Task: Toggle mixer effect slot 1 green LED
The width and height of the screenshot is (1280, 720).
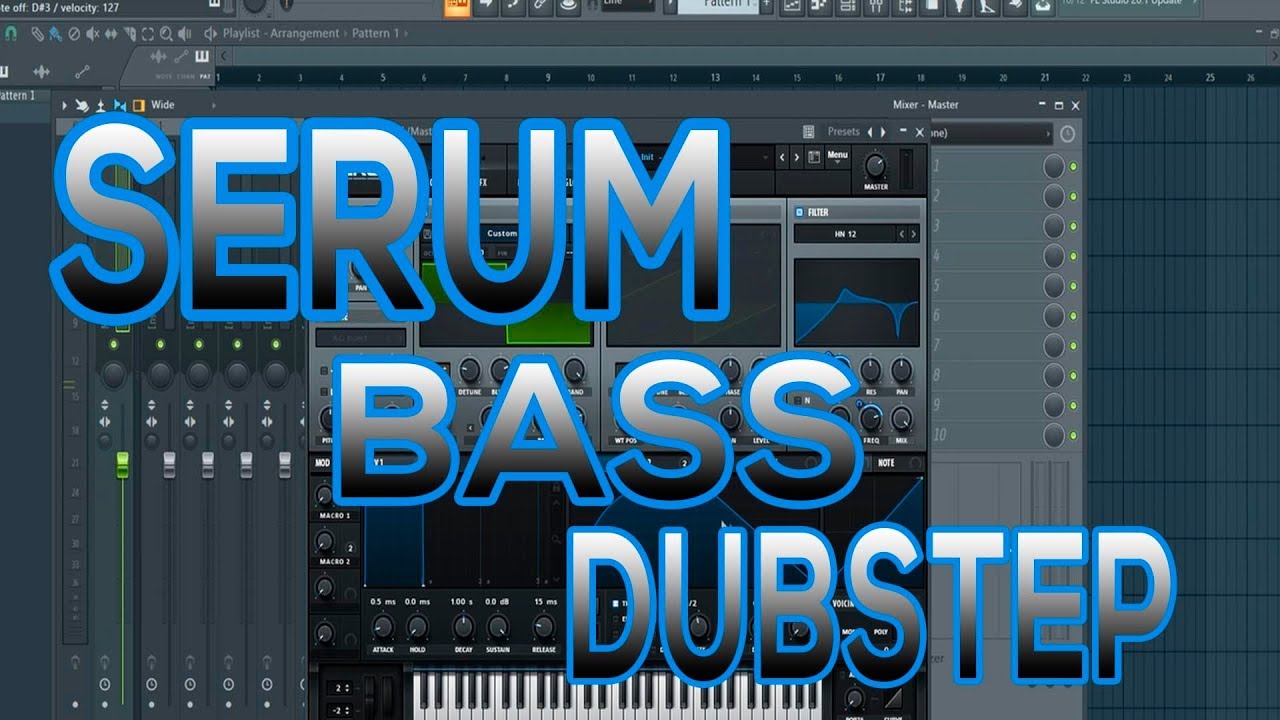Action: click(x=1073, y=166)
